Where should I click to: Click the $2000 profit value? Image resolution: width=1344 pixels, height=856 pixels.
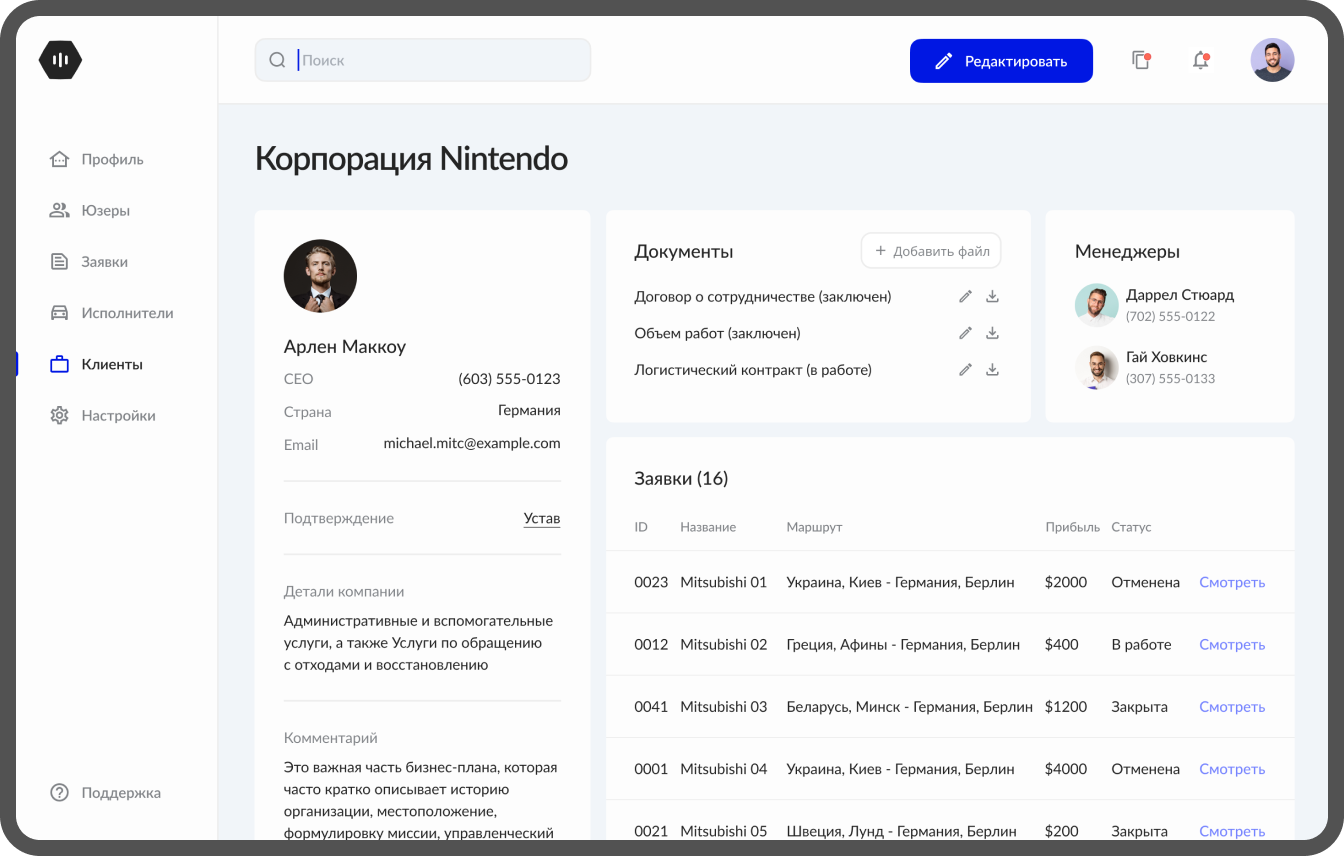[1066, 582]
